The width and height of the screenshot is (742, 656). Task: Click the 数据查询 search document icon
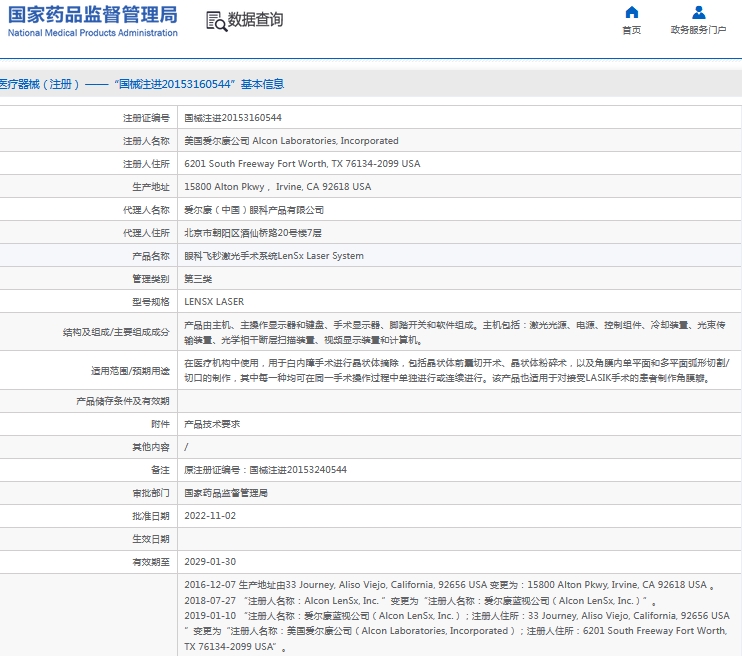click(x=216, y=21)
